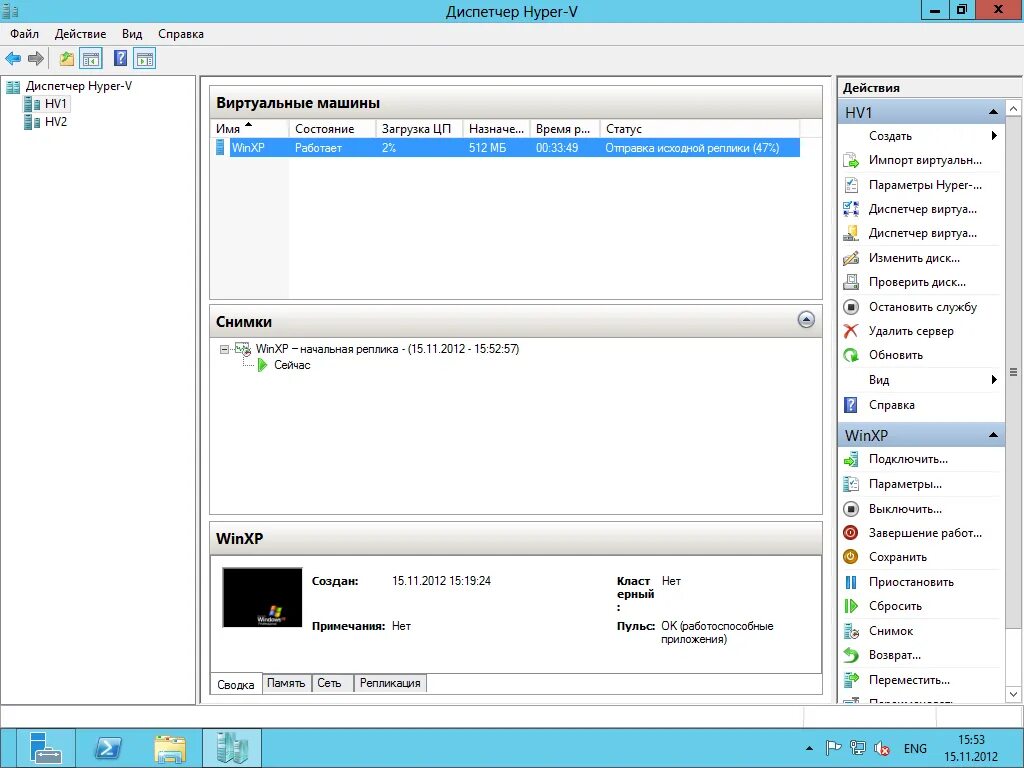Collapse the WinXP snapshot tree node
The width and height of the screenshot is (1024, 768).
point(224,349)
